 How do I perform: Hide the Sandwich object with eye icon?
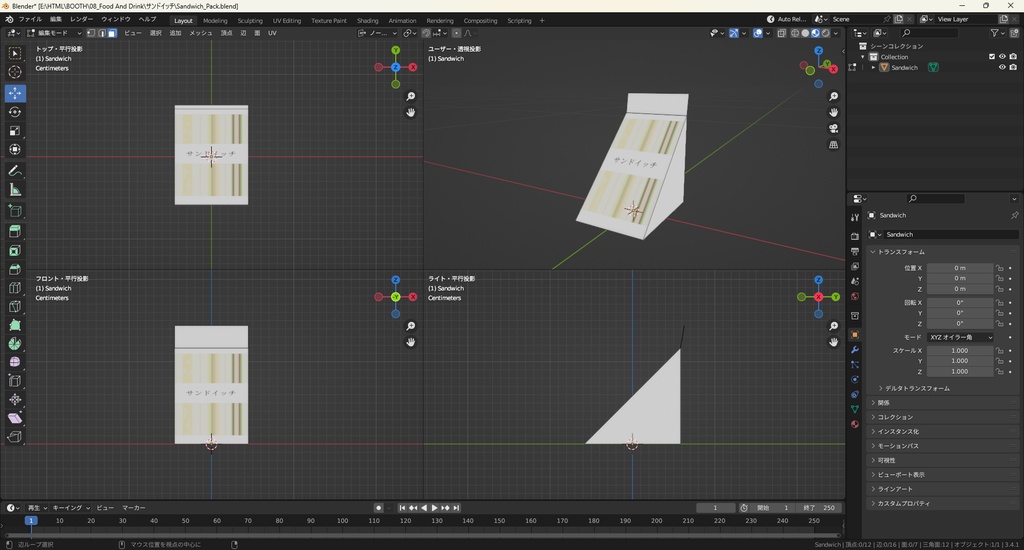coord(1002,68)
